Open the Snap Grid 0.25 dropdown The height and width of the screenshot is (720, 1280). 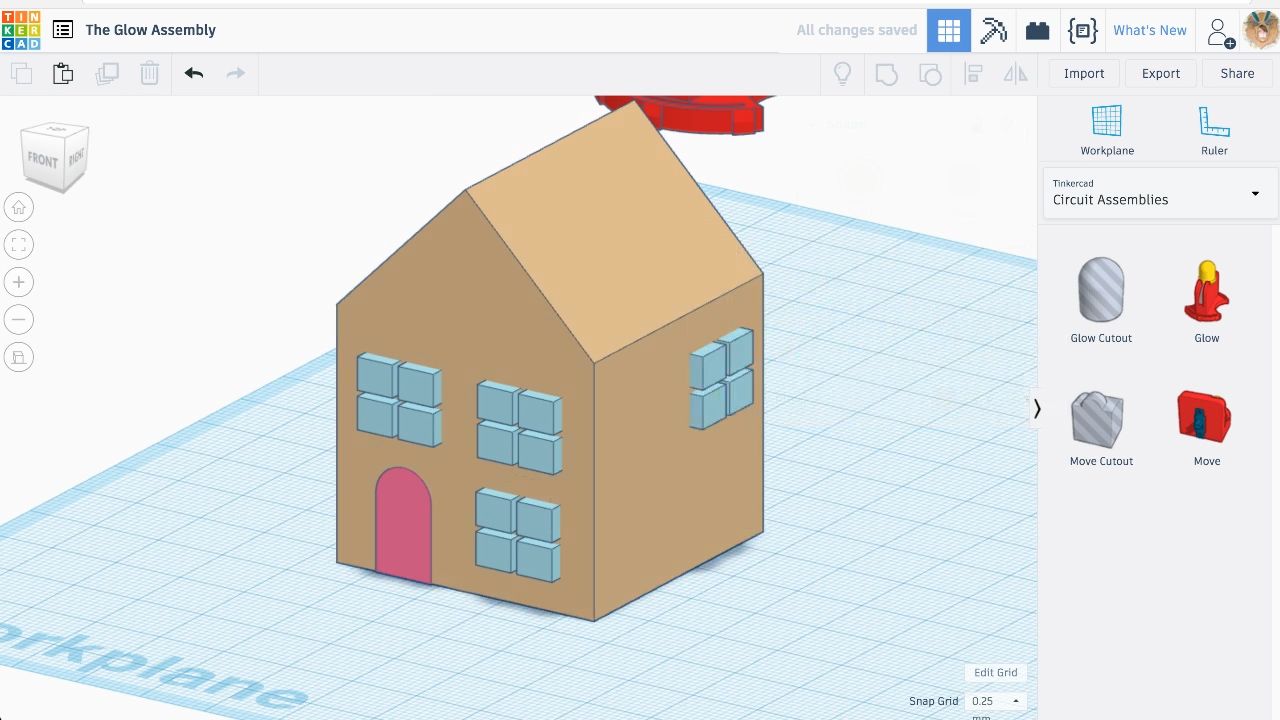[x=995, y=701]
